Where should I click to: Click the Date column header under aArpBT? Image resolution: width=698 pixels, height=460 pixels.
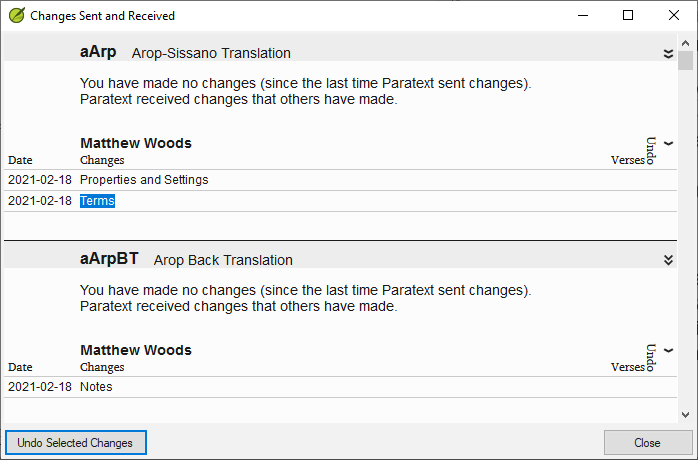point(20,367)
